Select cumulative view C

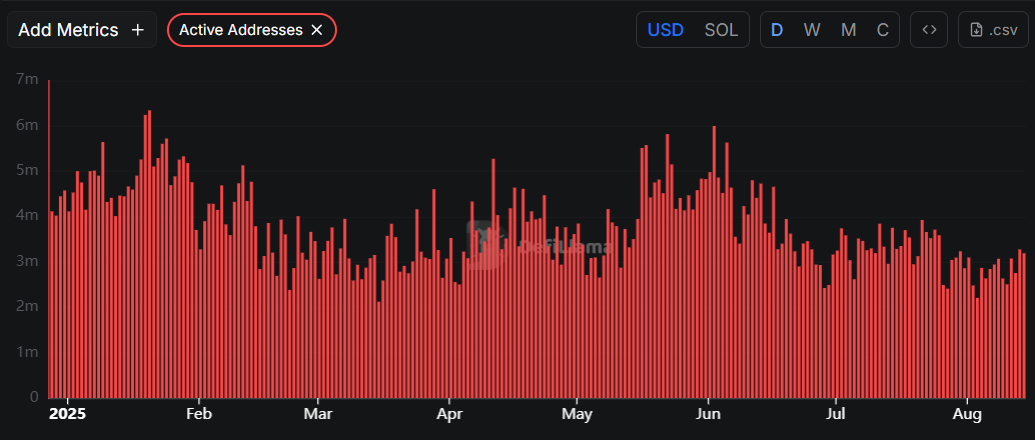[x=883, y=30]
